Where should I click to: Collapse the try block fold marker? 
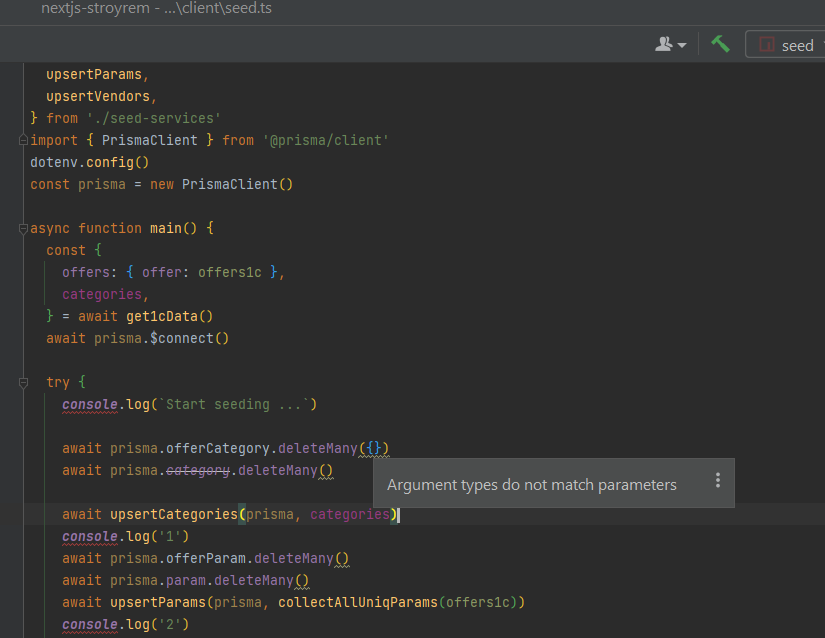[23, 382]
